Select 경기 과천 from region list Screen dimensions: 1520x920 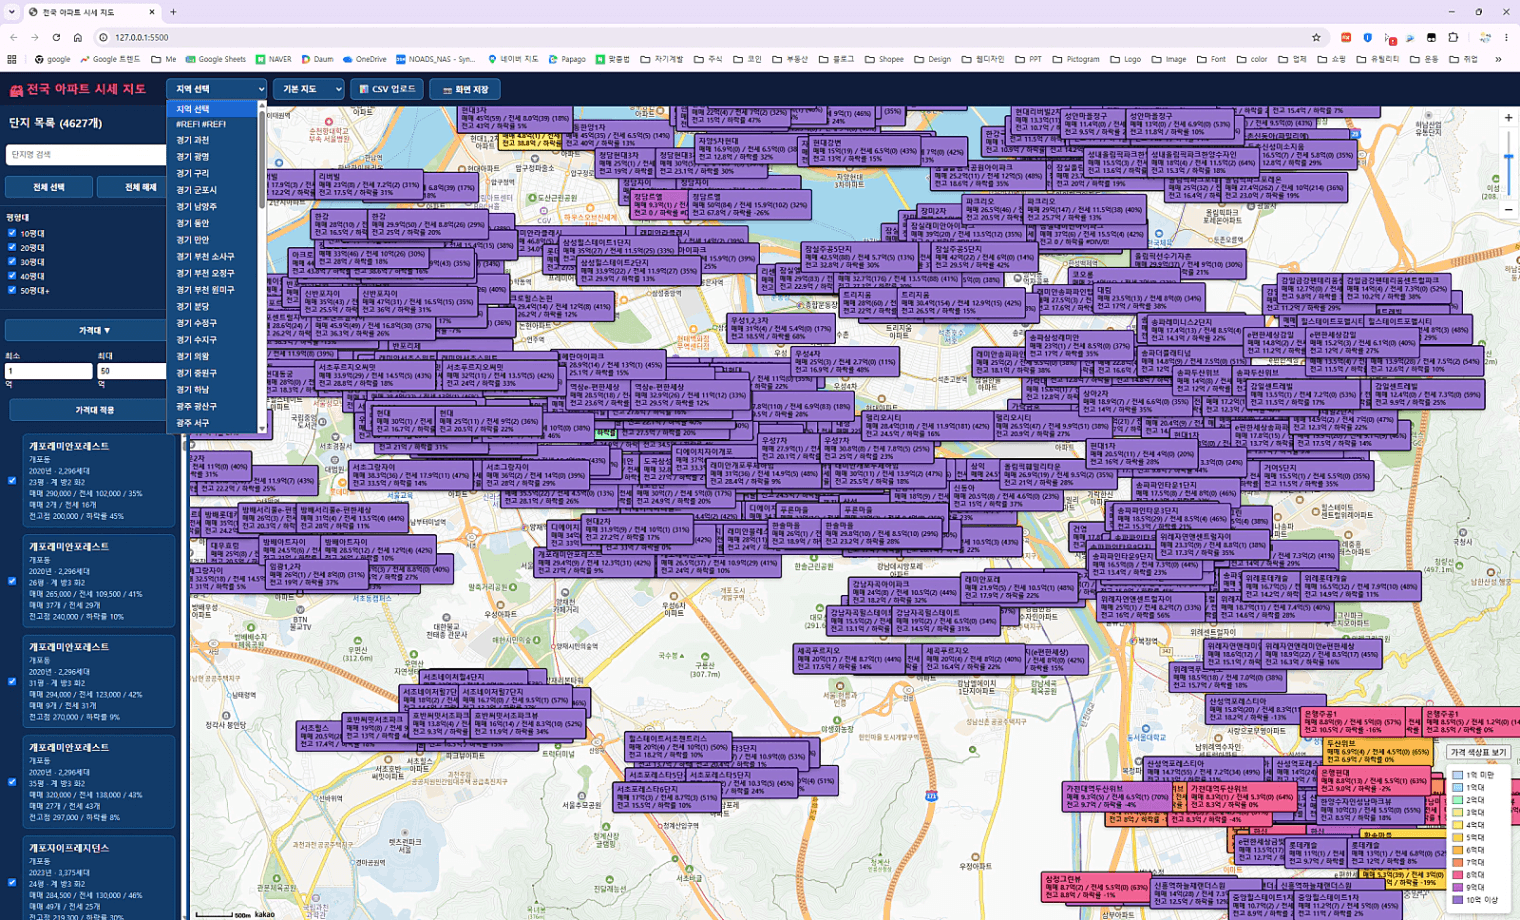click(x=212, y=140)
